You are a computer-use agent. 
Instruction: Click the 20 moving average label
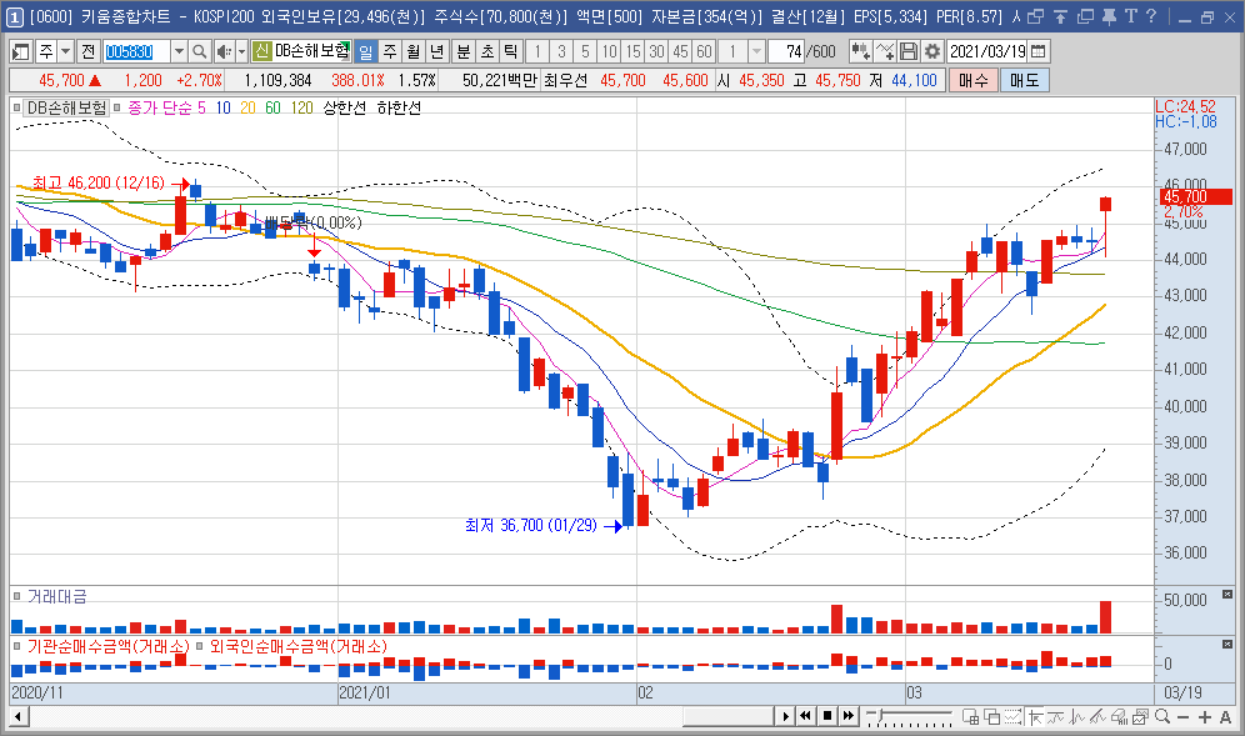(x=247, y=108)
